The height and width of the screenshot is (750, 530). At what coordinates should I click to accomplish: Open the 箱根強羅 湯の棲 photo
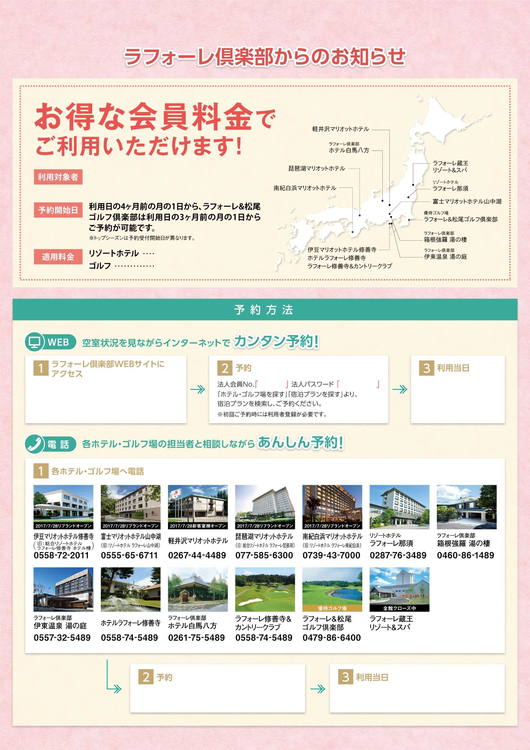466,507
